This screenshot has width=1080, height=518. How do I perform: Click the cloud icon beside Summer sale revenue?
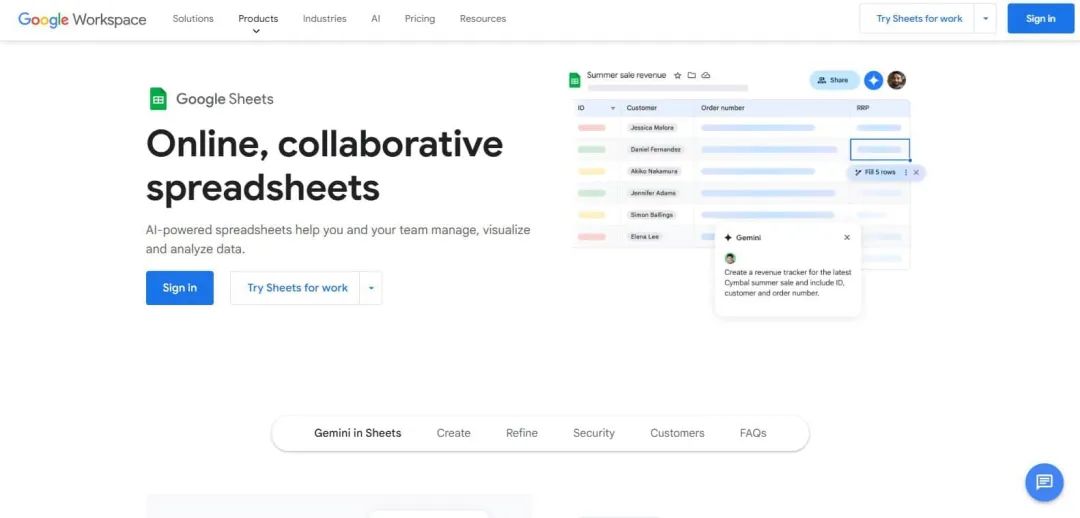click(706, 75)
